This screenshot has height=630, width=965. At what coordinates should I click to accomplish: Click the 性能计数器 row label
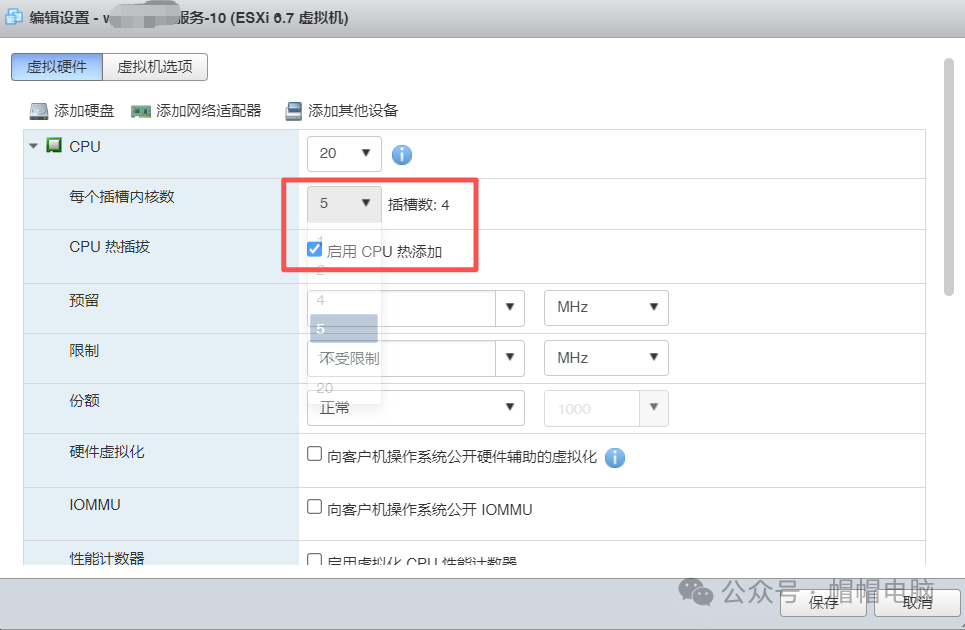pyautogui.click(x=106, y=557)
